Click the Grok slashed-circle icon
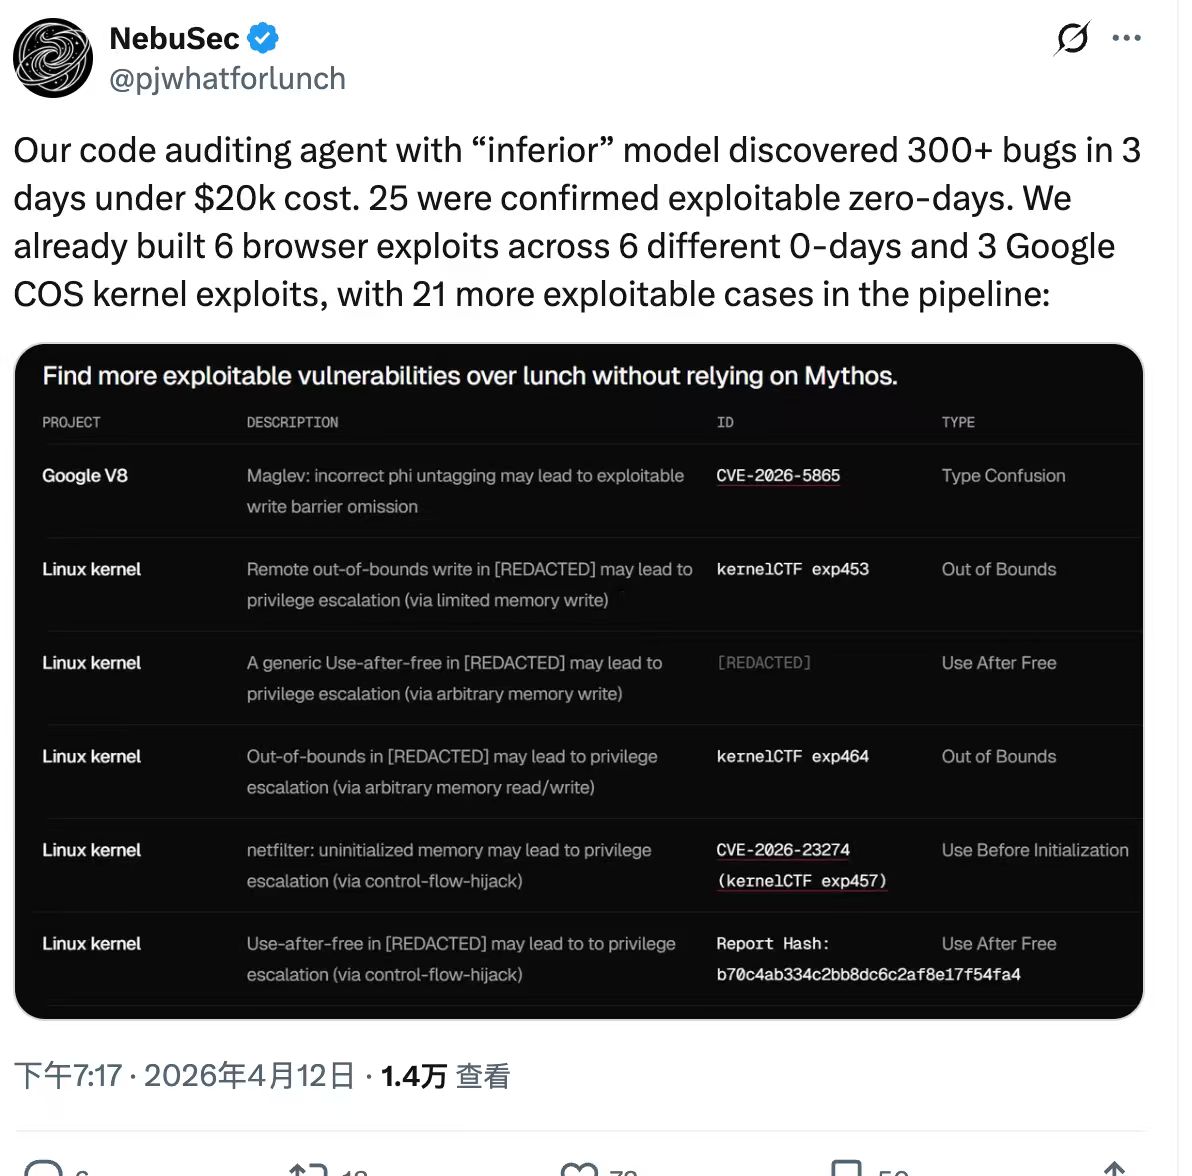The width and height of the screenshot is (1192, 1176). click(x=1072, y=39)
